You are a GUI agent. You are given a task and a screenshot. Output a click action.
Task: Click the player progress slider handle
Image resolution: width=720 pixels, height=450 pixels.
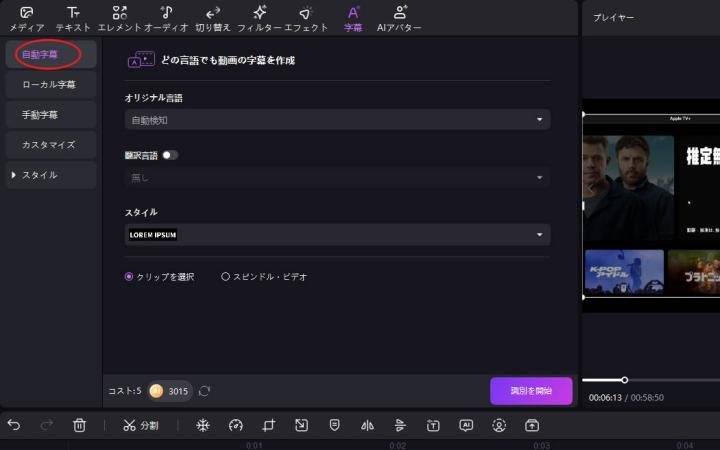pos(624,380)
